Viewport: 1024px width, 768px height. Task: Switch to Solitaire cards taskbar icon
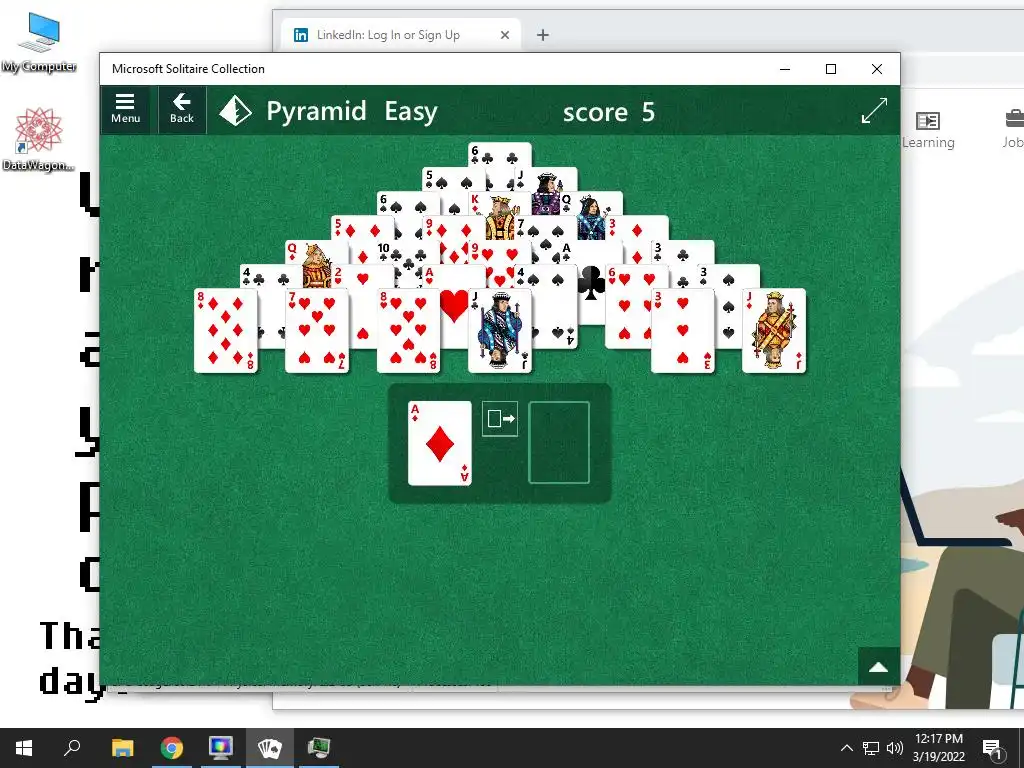[270, 748]
